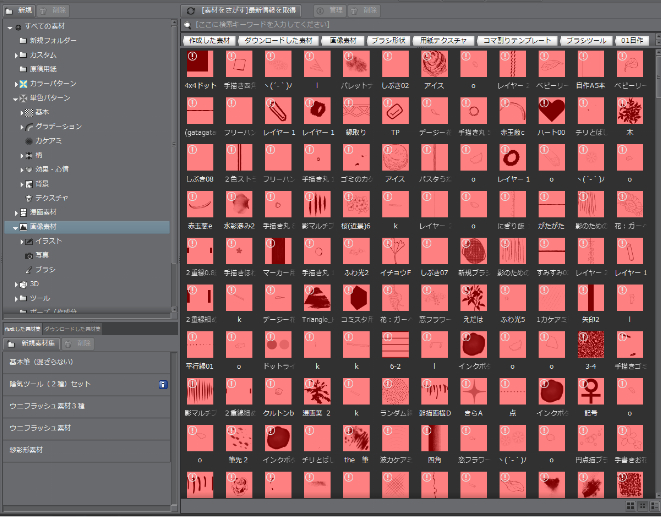Screen dimensions: 661x517
Task: Toggle the ダウンロードした素材 tag filter
Action: point(279,40)
